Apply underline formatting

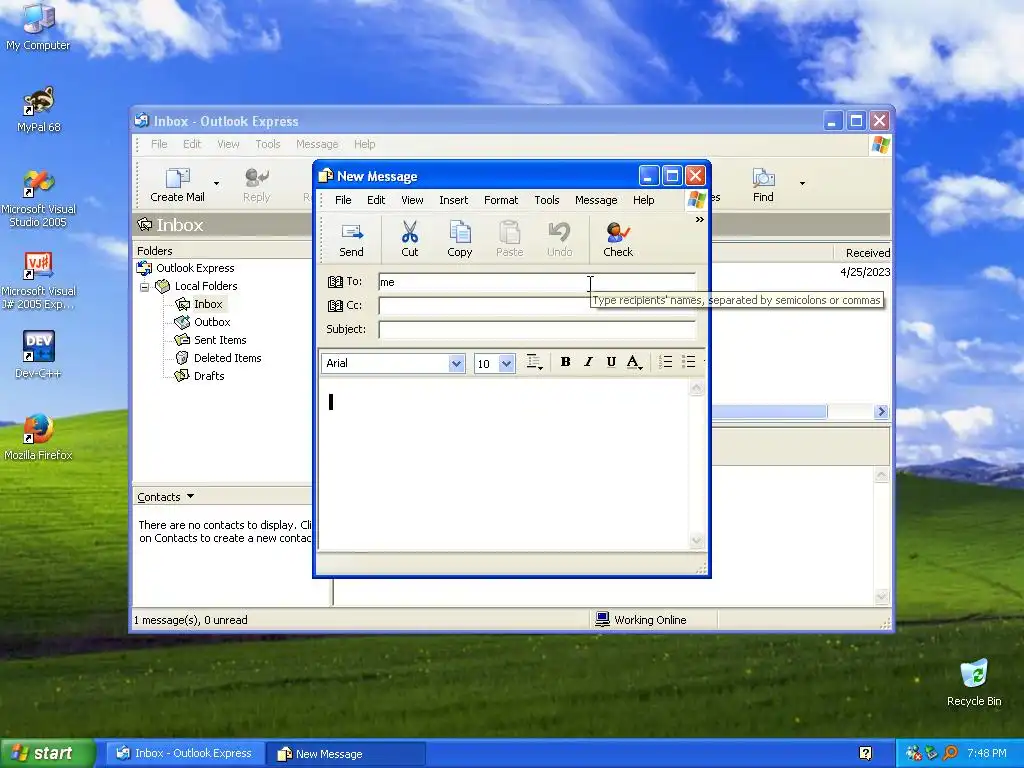tap(611, 362)
